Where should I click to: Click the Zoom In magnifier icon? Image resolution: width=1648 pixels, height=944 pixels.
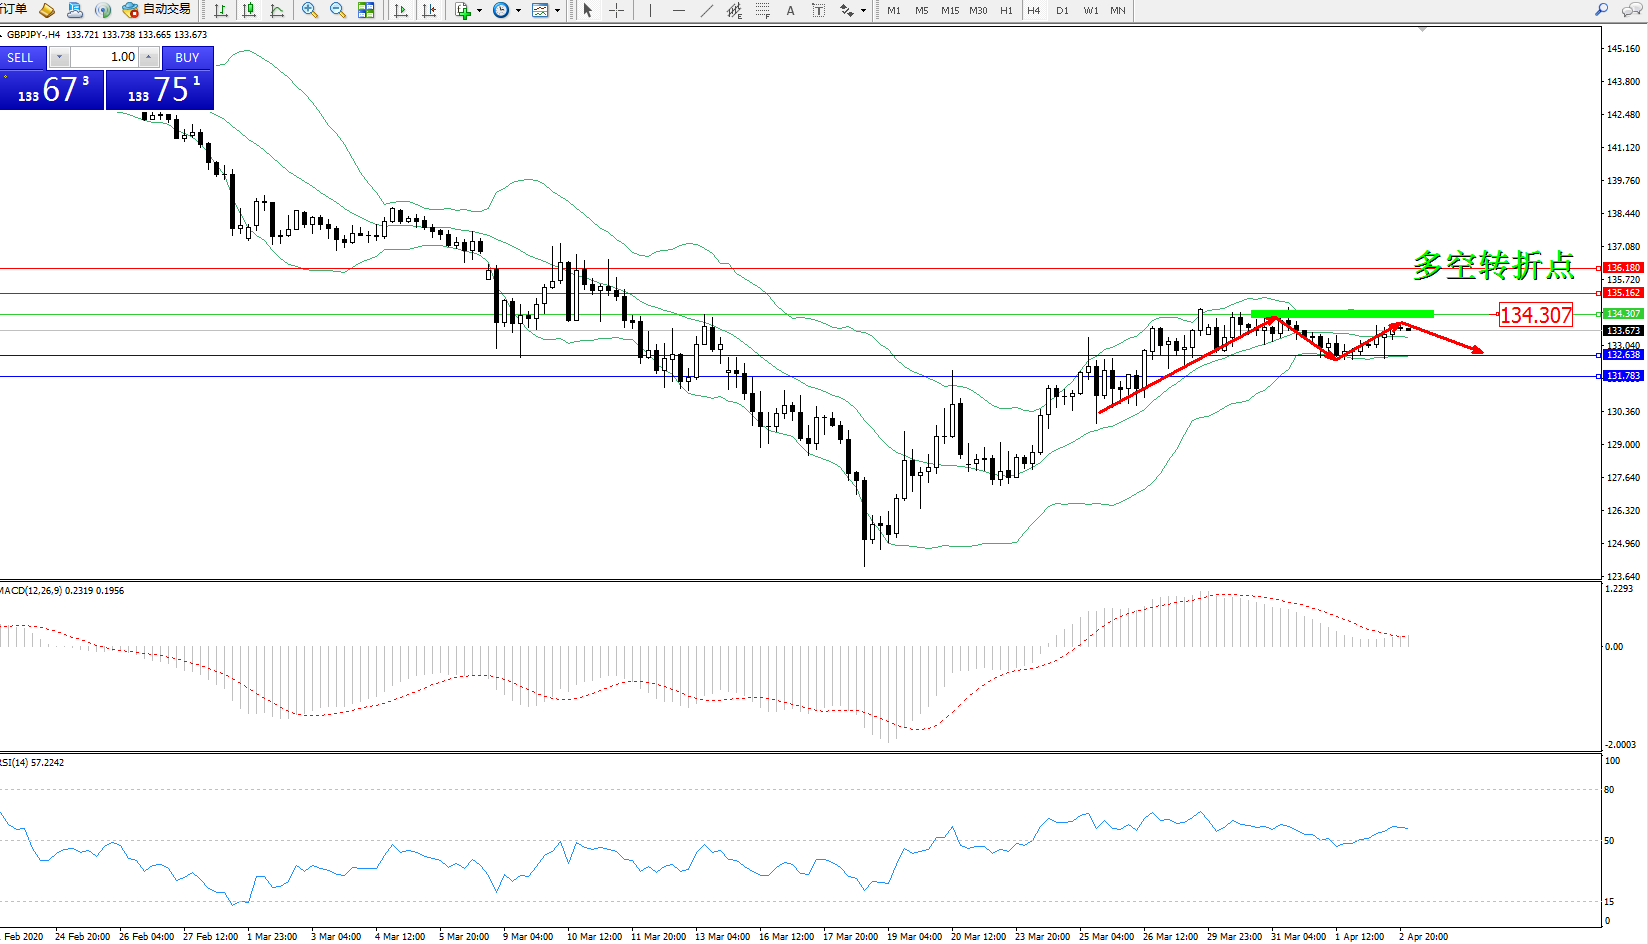310,10
